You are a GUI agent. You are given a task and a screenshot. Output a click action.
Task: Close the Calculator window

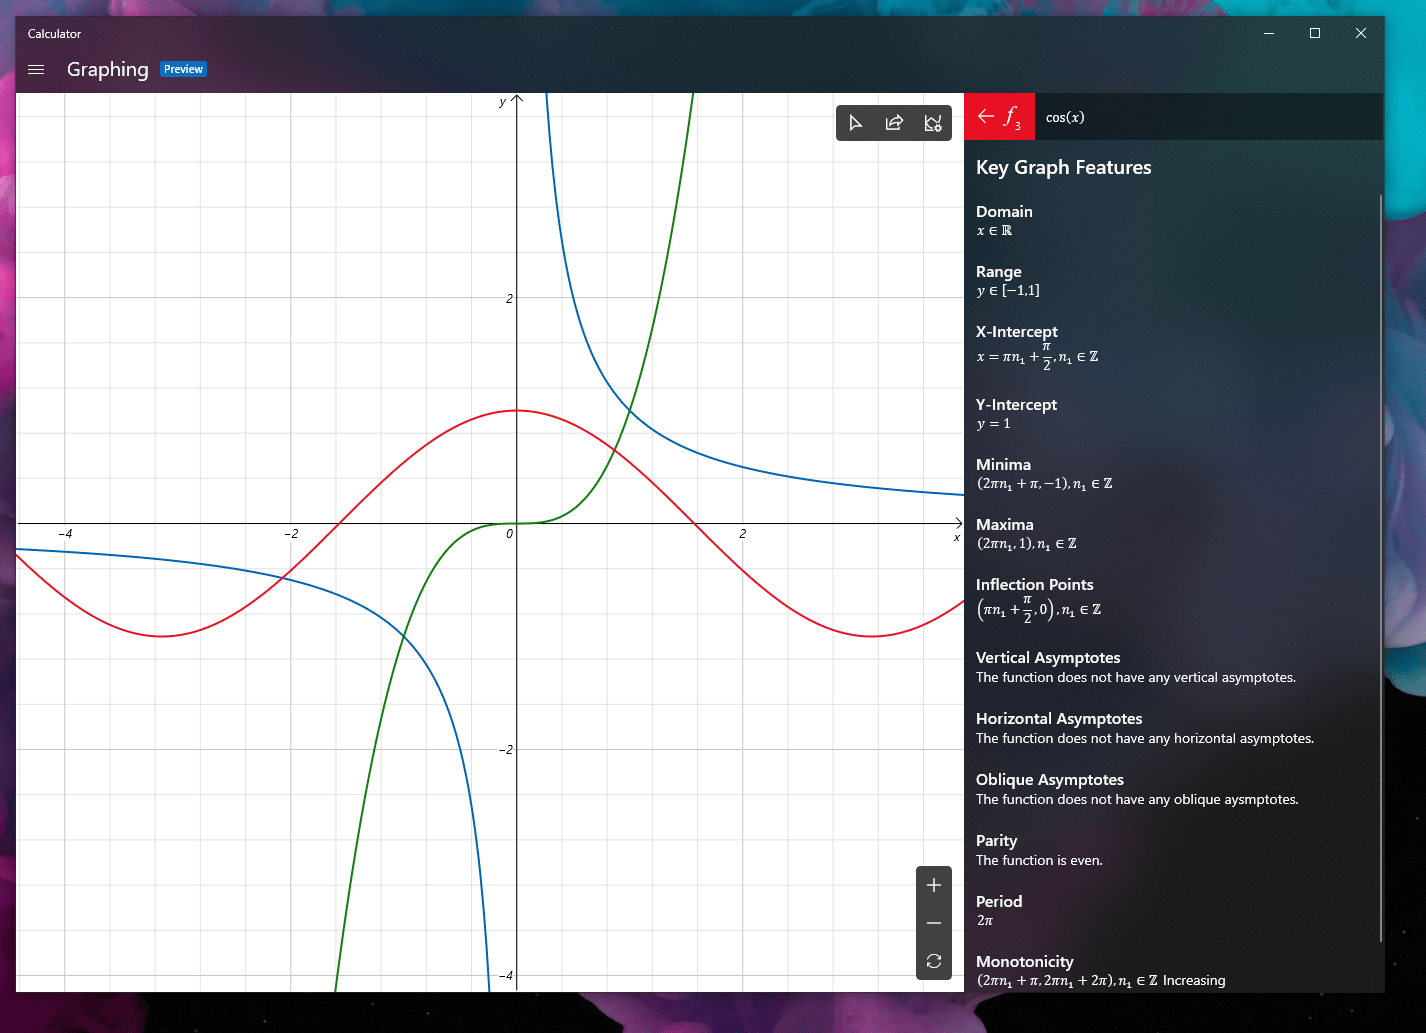(1361, 33)
